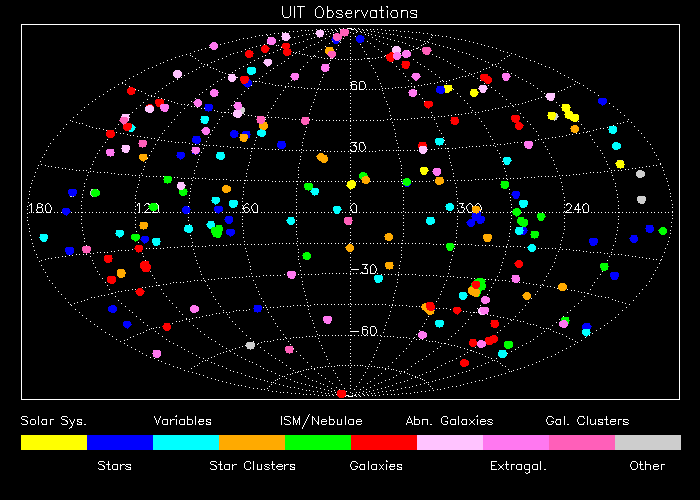Click the "Solar Sys." legend label
This screenshot has height=500, width=700.
[54, 421]
